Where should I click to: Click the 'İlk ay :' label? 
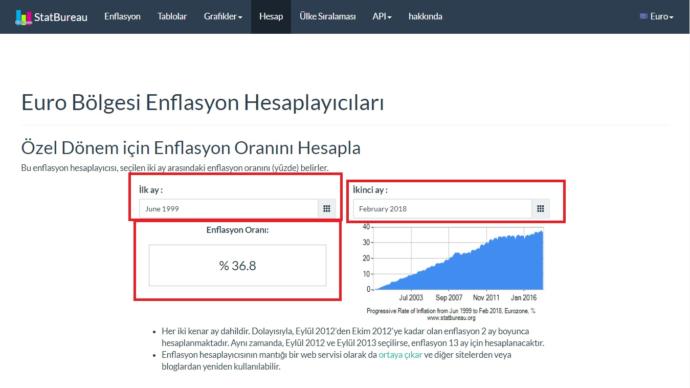(151, 190)
